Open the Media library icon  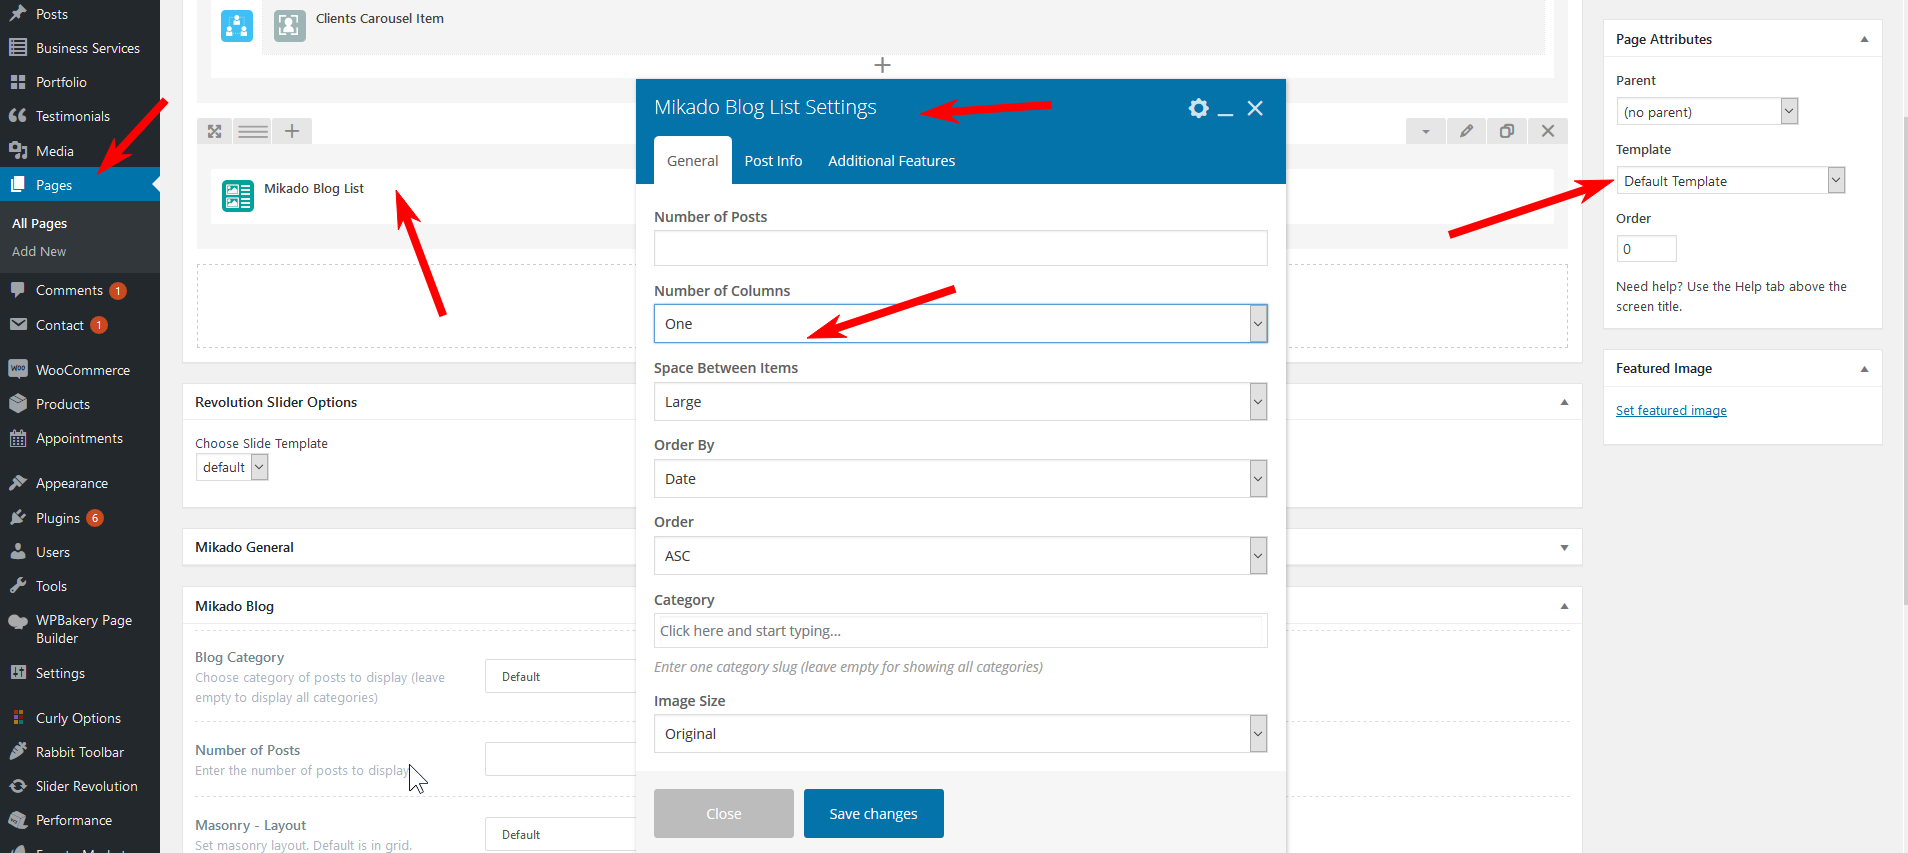click(18, 151)
